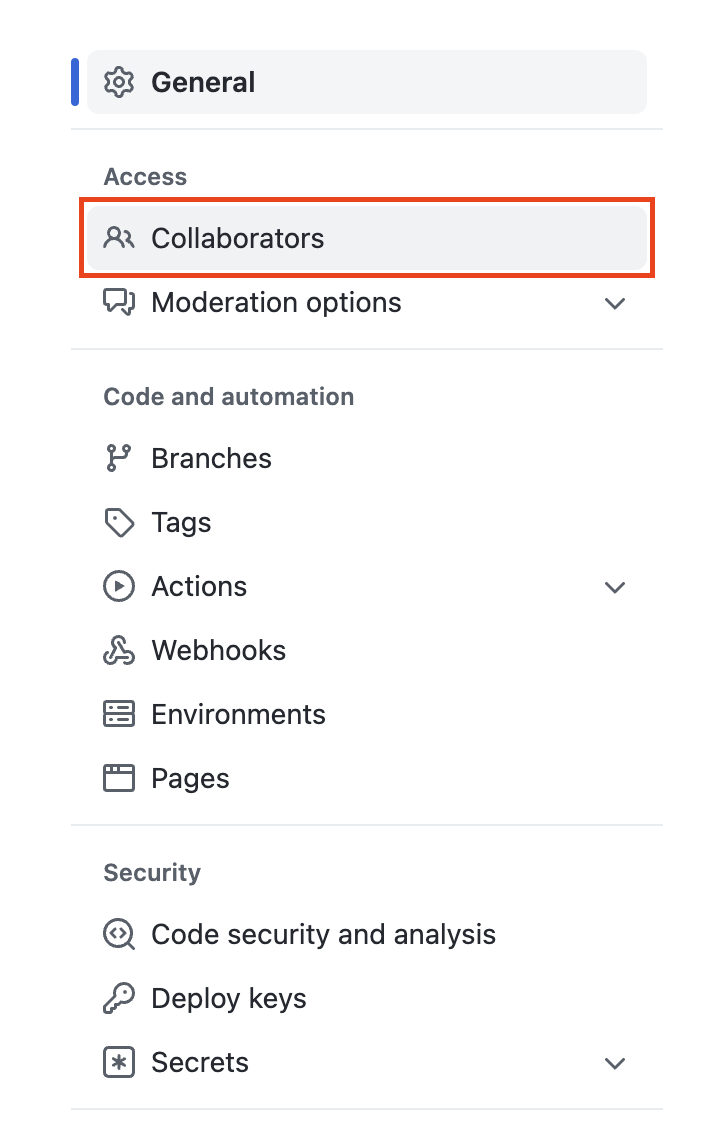Click the General gear icon

(118, 82)
